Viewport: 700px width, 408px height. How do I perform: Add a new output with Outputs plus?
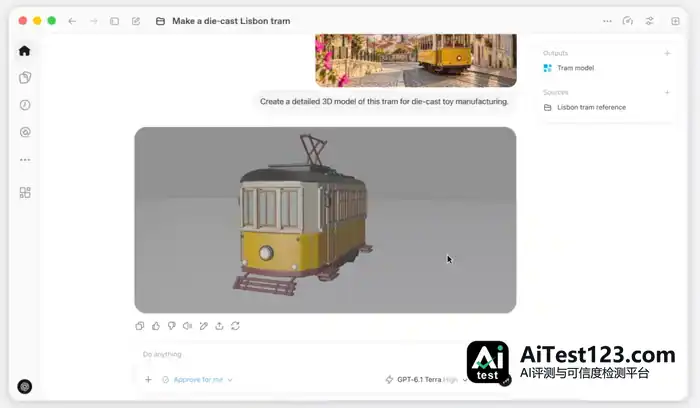[667, 53]
